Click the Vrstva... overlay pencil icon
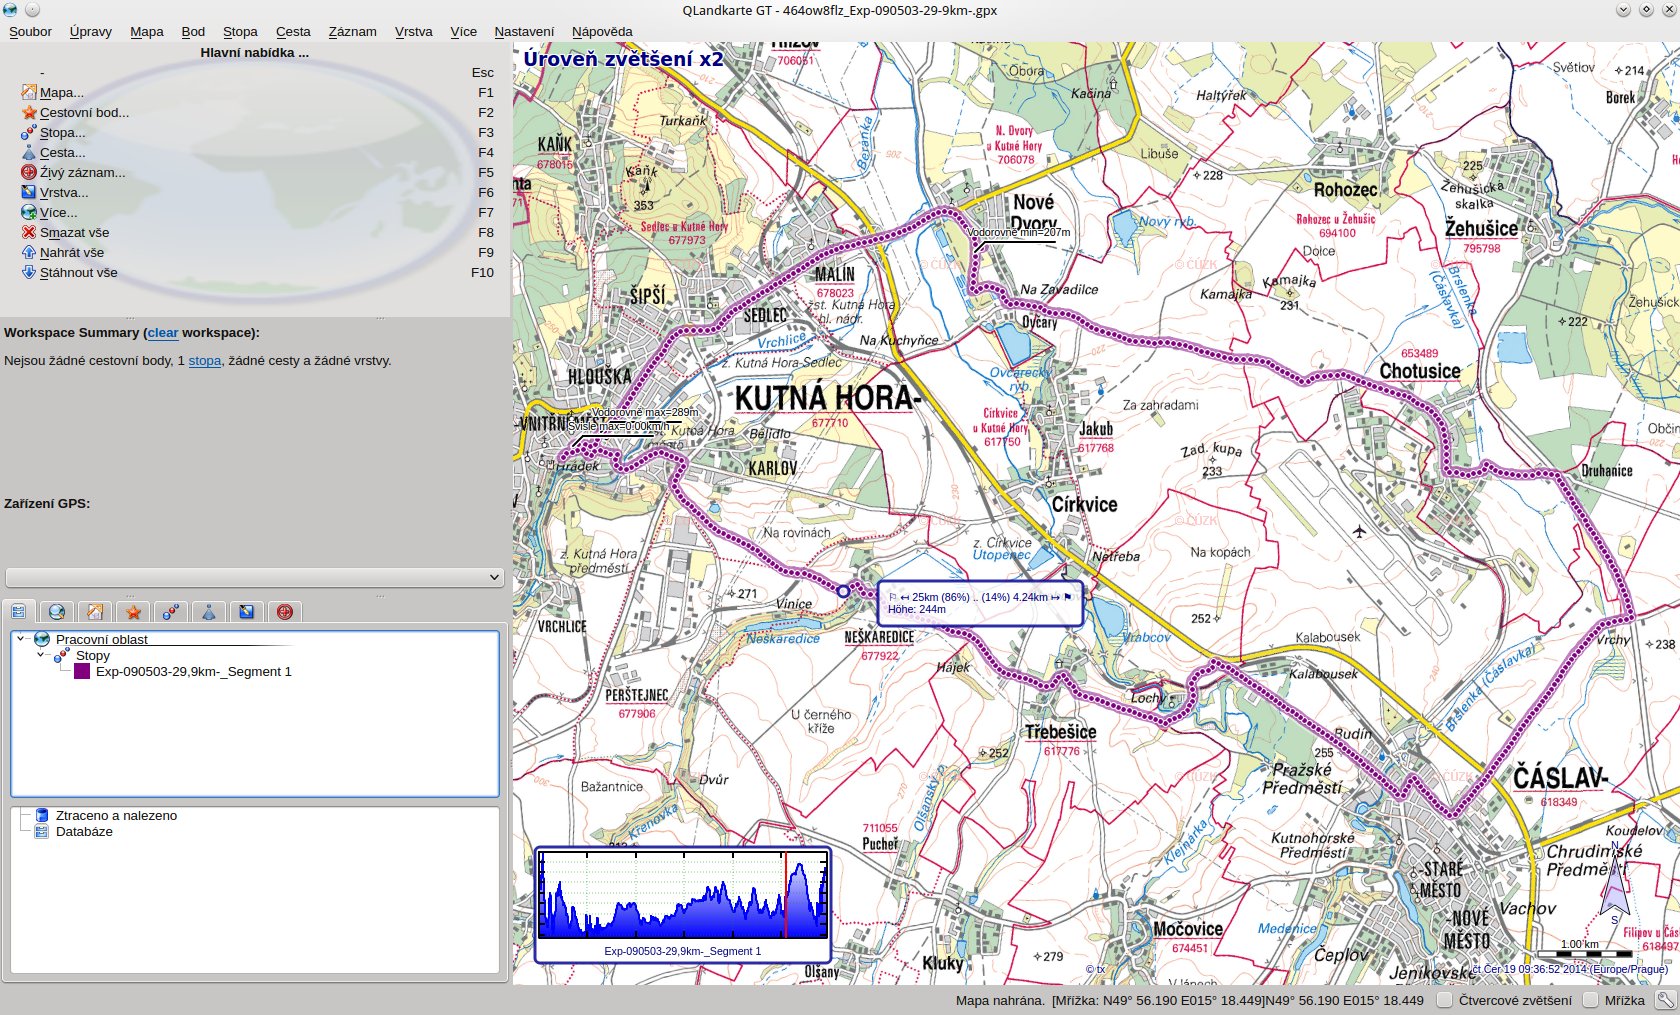Viewport: 1680px width, 1015px height. point(29,192)
